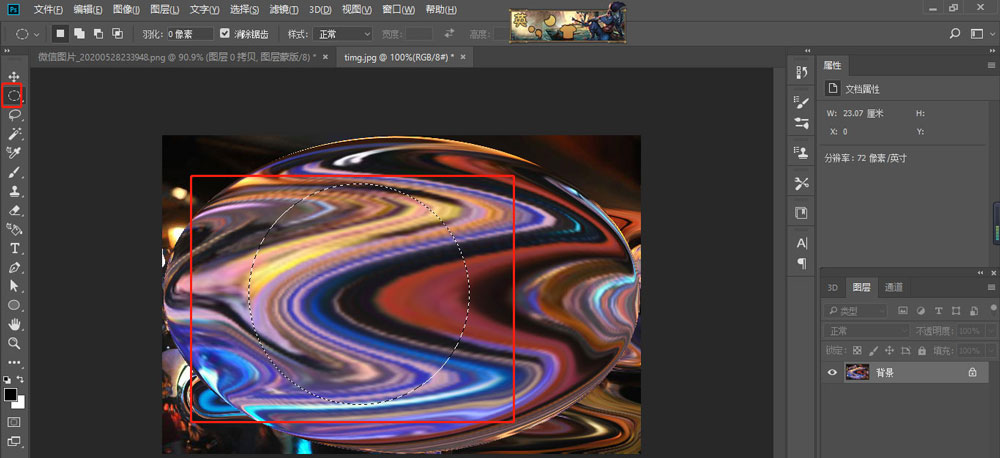Open the layer blend mode 正常 dropdown

pyautogui.click(x=866, y=331)
